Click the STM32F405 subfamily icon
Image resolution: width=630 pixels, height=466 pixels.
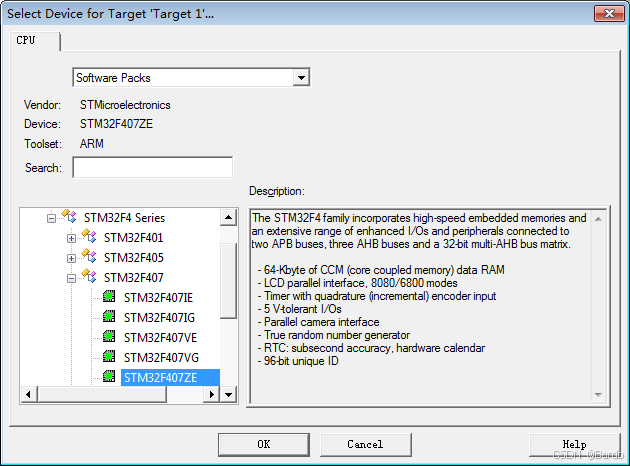coord(89,256)
